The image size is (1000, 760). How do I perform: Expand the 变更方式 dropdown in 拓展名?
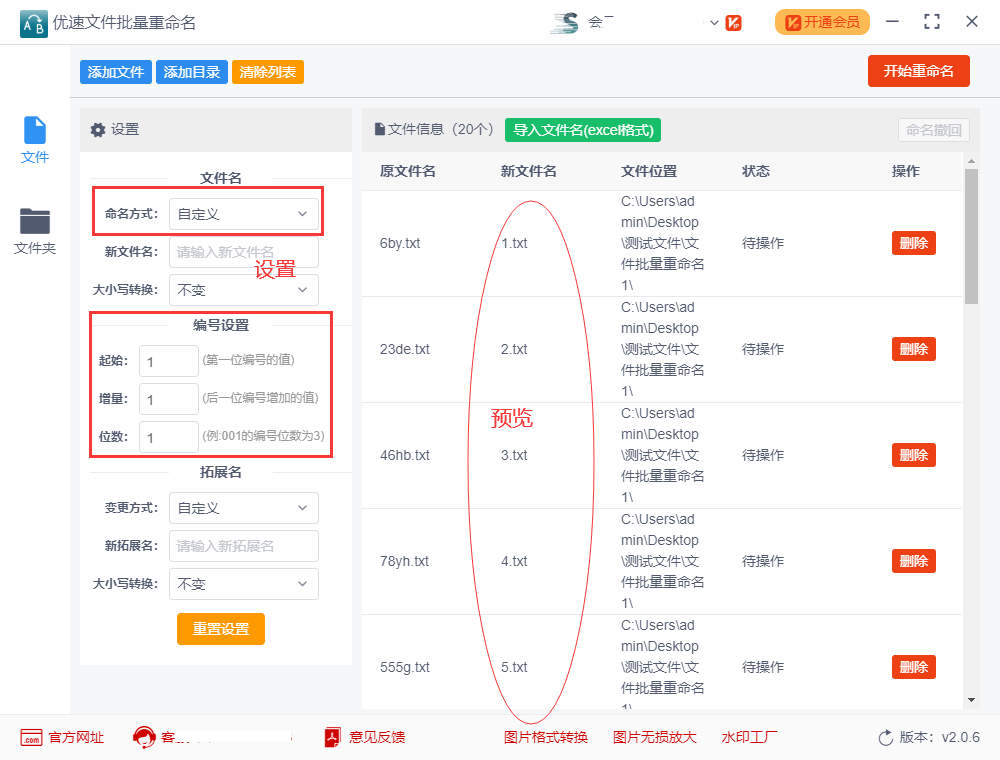click(243, 508)
